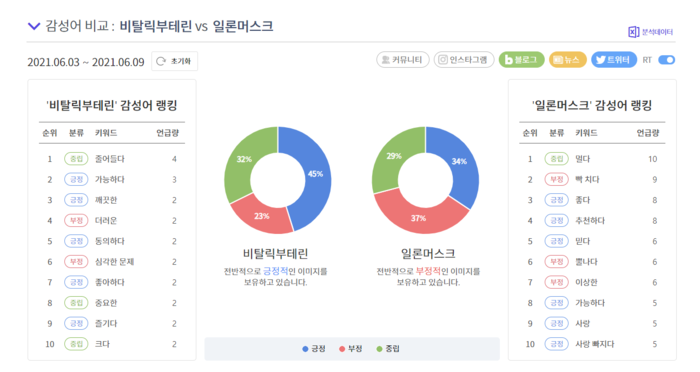Toggle the 인스타그램 source filter
Image resolution: width=700 pixels, height=372 pixels.
click(x=464, y=60)
